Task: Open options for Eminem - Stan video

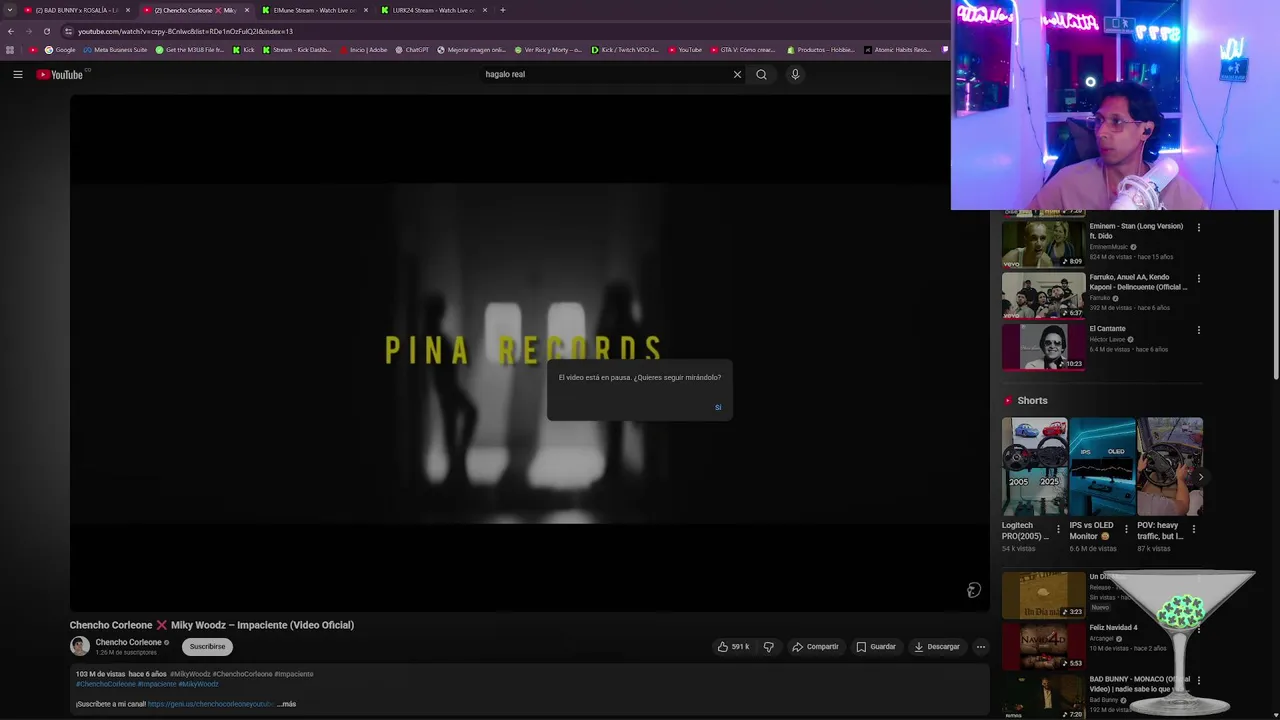Action: coord(1198,228)
